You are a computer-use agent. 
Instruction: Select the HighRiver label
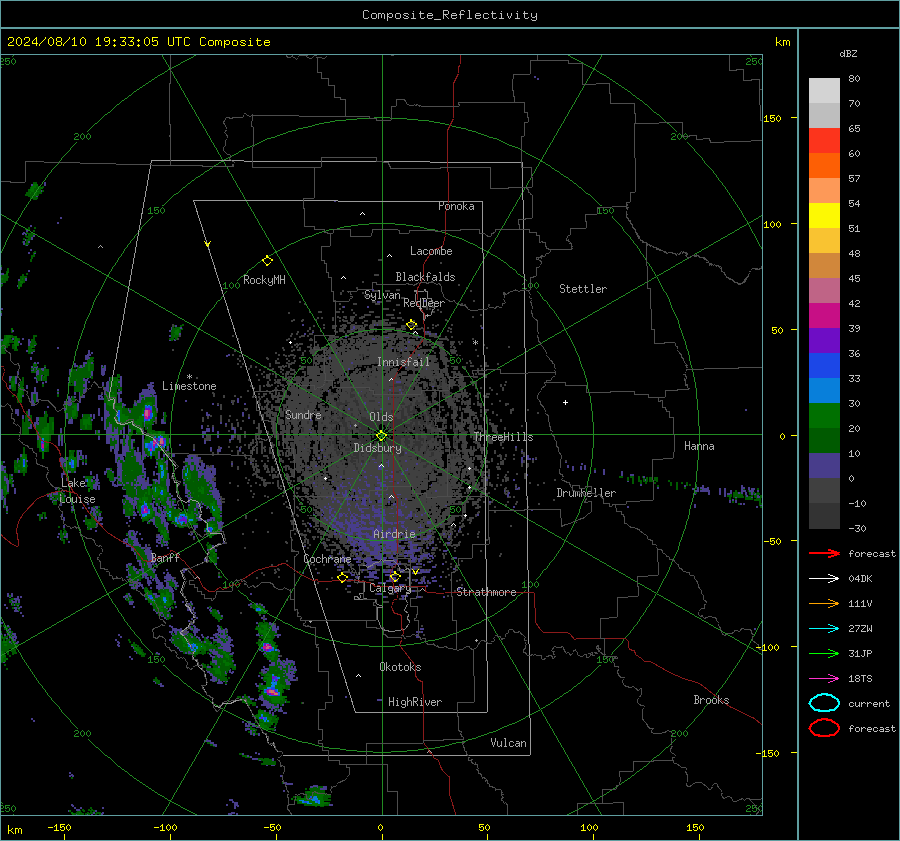[415, 702]
